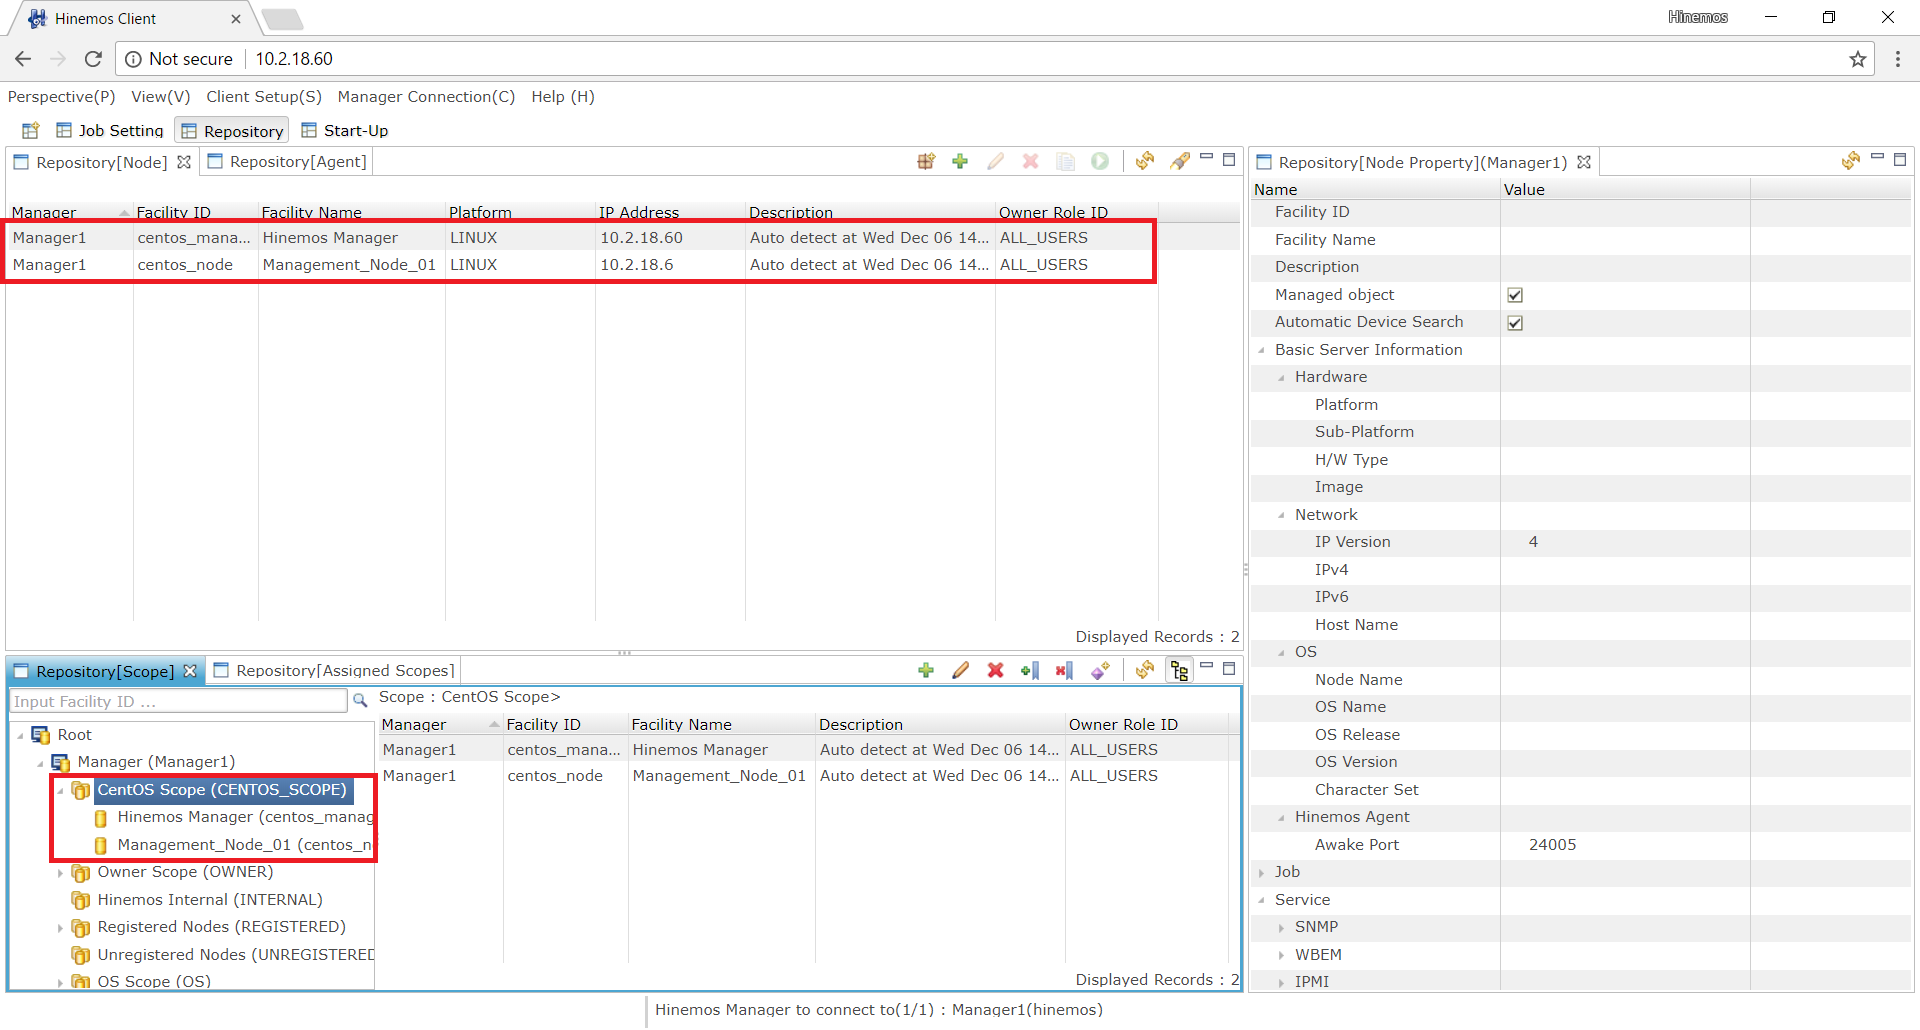
Task: Switch to the Repository[Agent] tab
Action: click(x=287, y=161)
